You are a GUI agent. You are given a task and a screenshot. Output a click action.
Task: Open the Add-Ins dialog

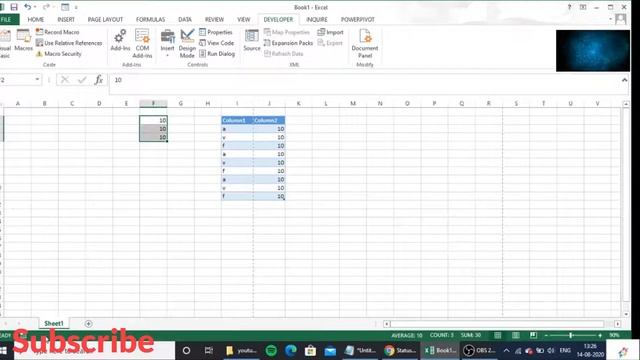tap(120, 40)
